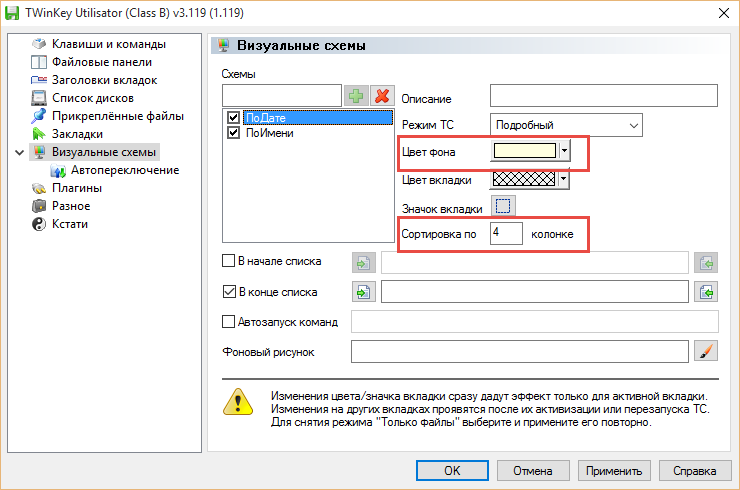Click the Разное icon
The image size is (740, 490).
(x=39, y=206)
